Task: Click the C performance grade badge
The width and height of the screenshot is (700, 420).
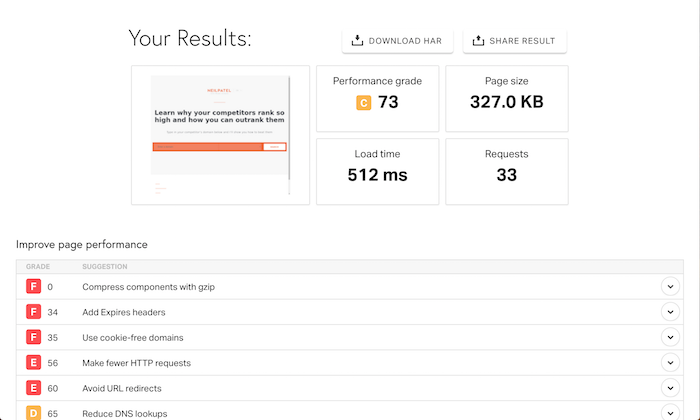Action: pos(363,102)
